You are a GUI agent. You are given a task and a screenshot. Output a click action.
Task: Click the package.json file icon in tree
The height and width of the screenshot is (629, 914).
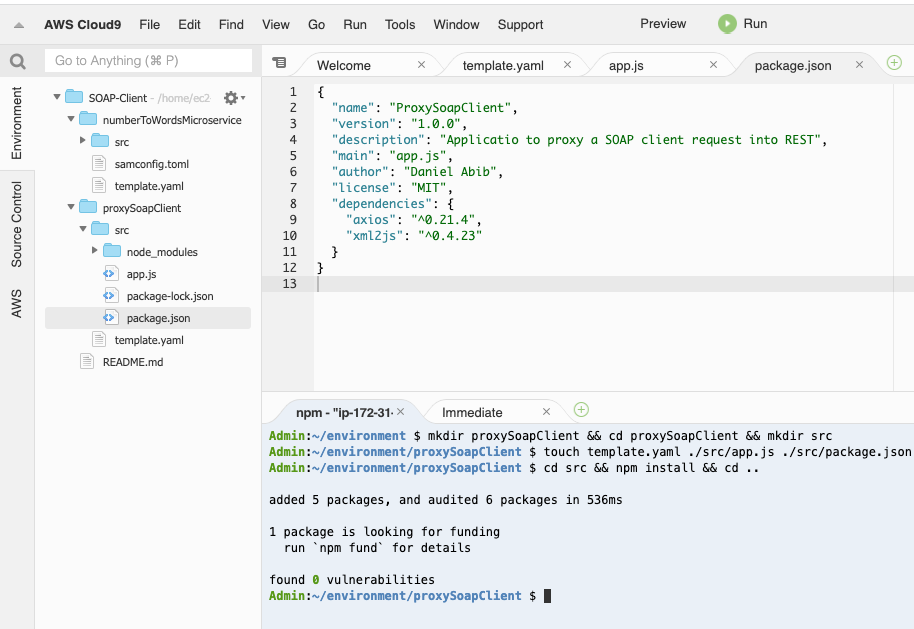click(111, 318)
